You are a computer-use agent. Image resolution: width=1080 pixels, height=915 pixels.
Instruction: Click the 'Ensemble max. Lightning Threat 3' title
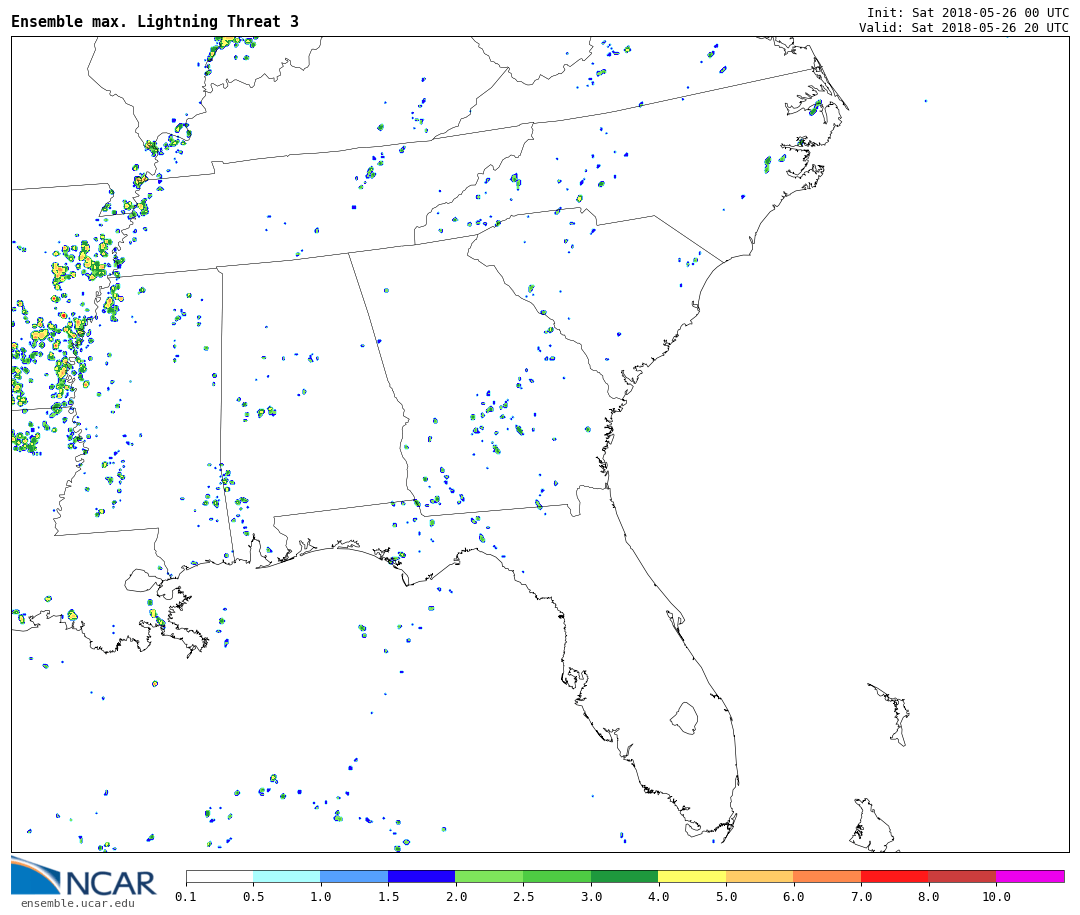[155, 22]
